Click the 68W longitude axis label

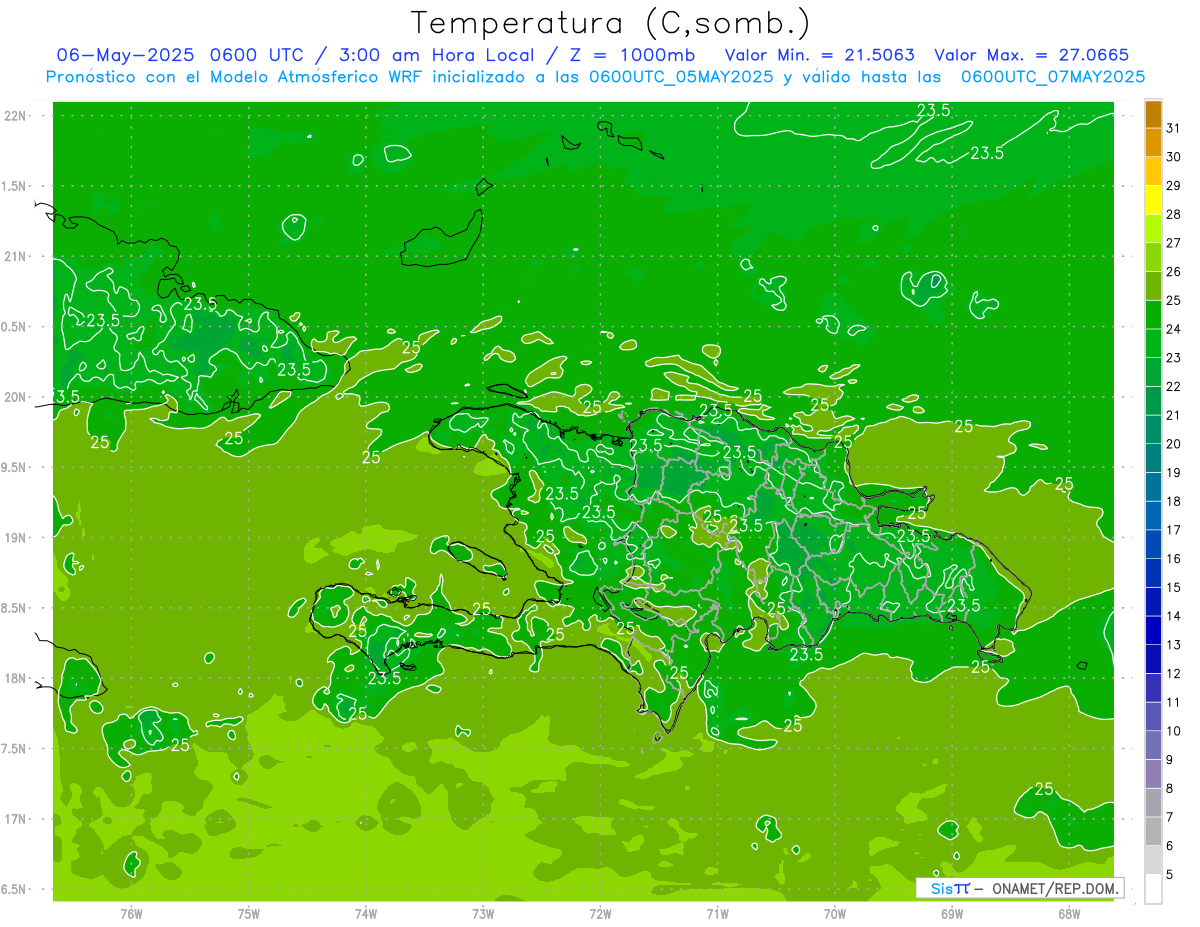(1069, 914)
